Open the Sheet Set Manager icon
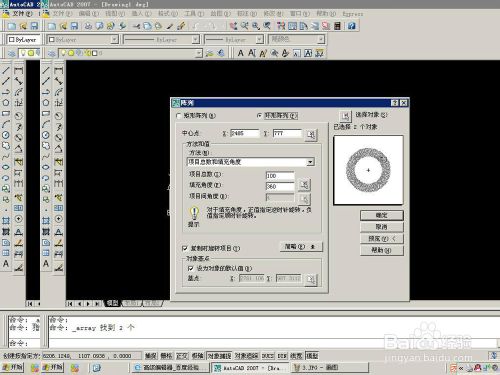Screen dimensions: 500x375 coord(315,26)
